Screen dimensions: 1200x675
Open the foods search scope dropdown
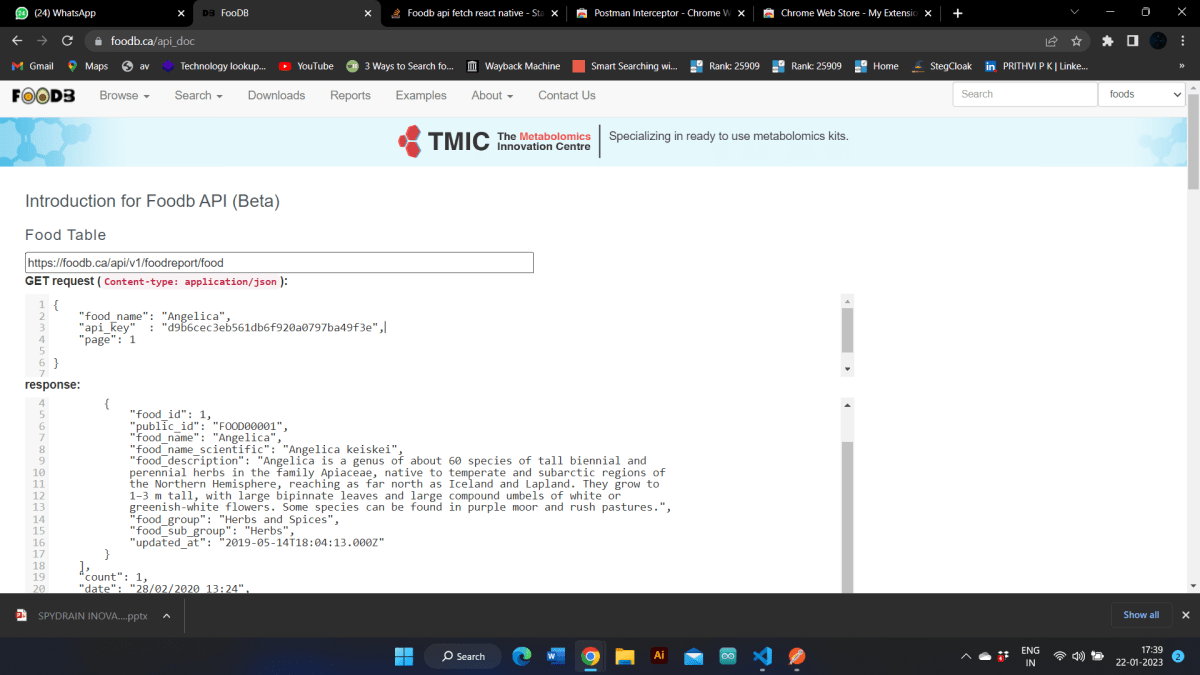click(1142, 94)
